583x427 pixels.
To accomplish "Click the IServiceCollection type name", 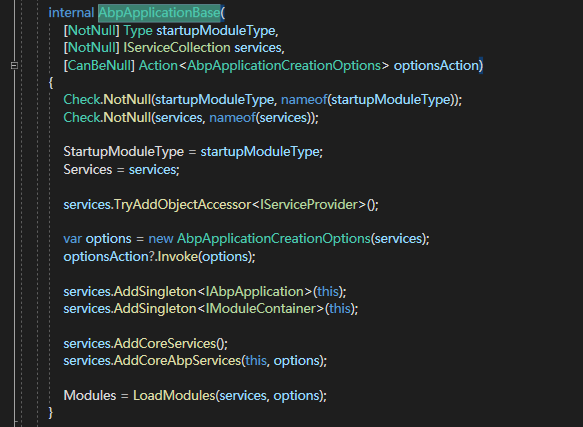I will (177, 48).
